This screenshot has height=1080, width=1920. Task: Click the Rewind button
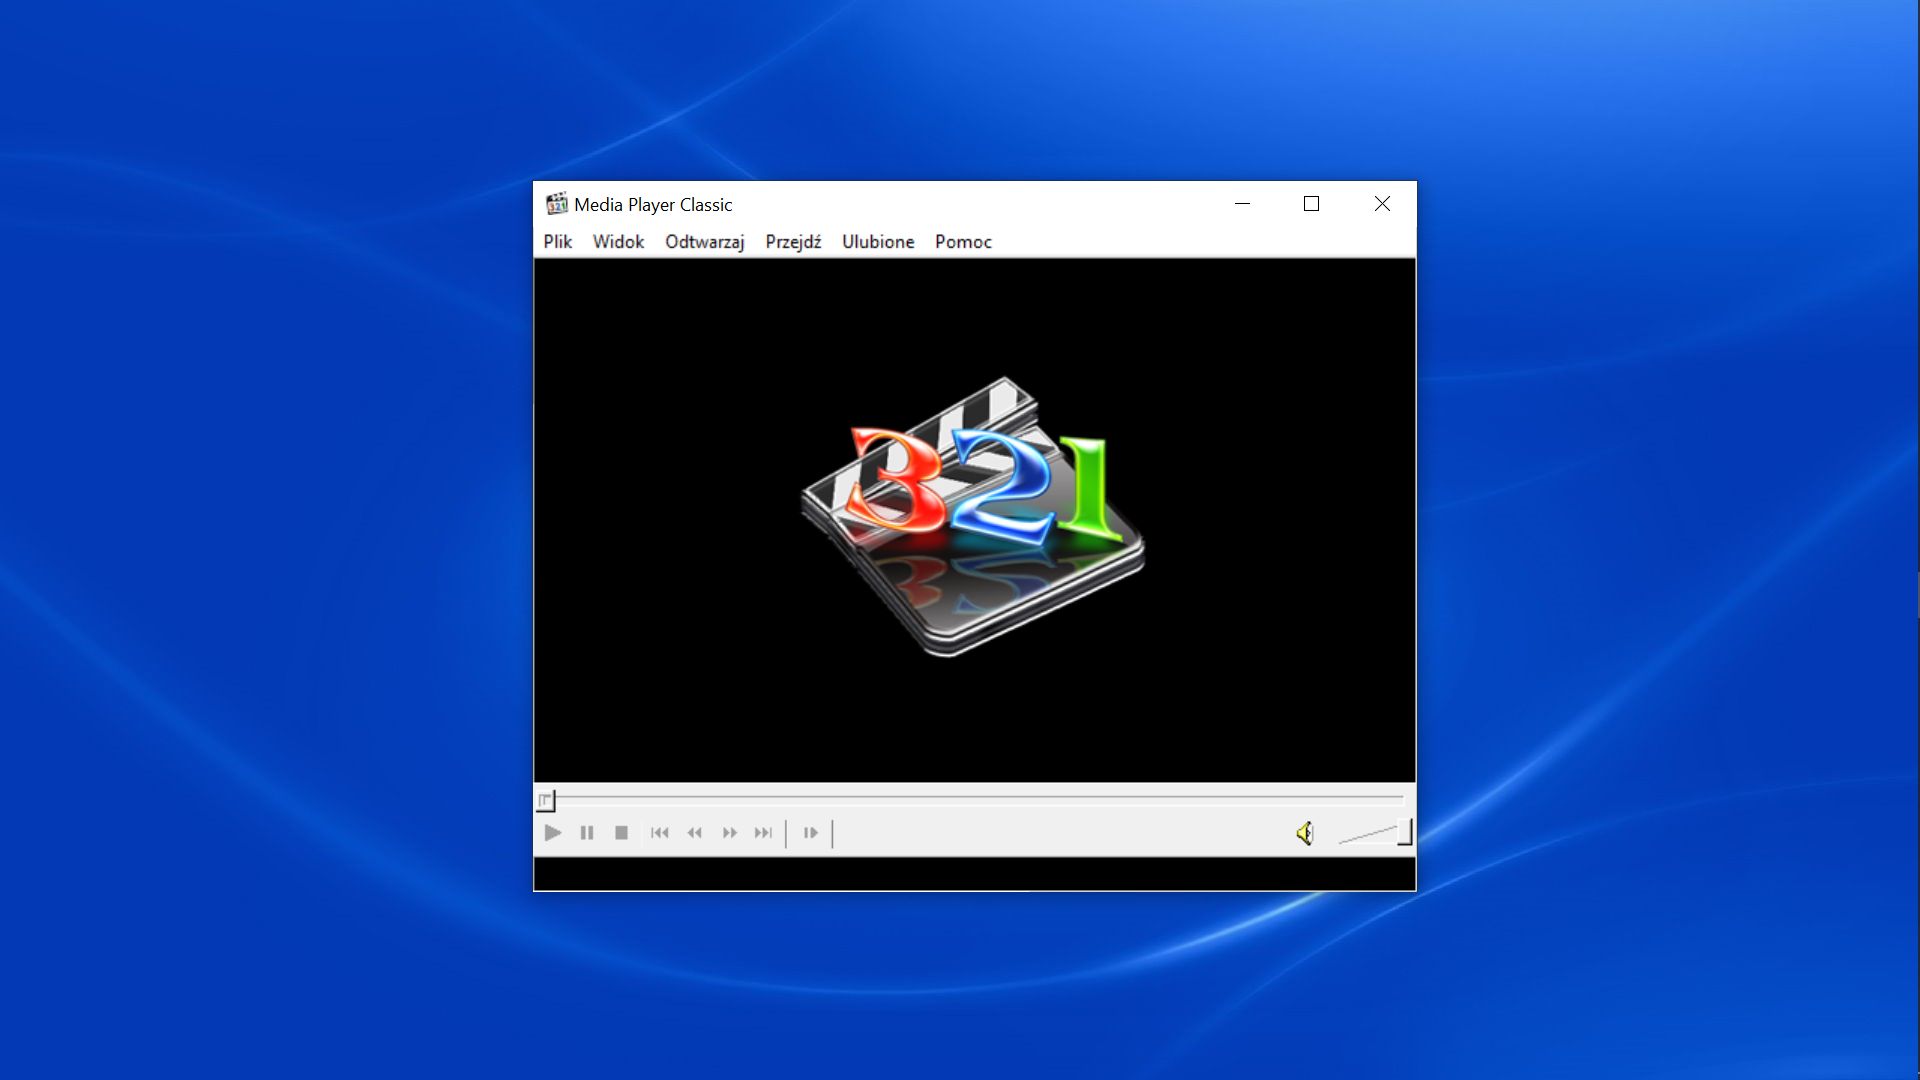coord(694,832)
